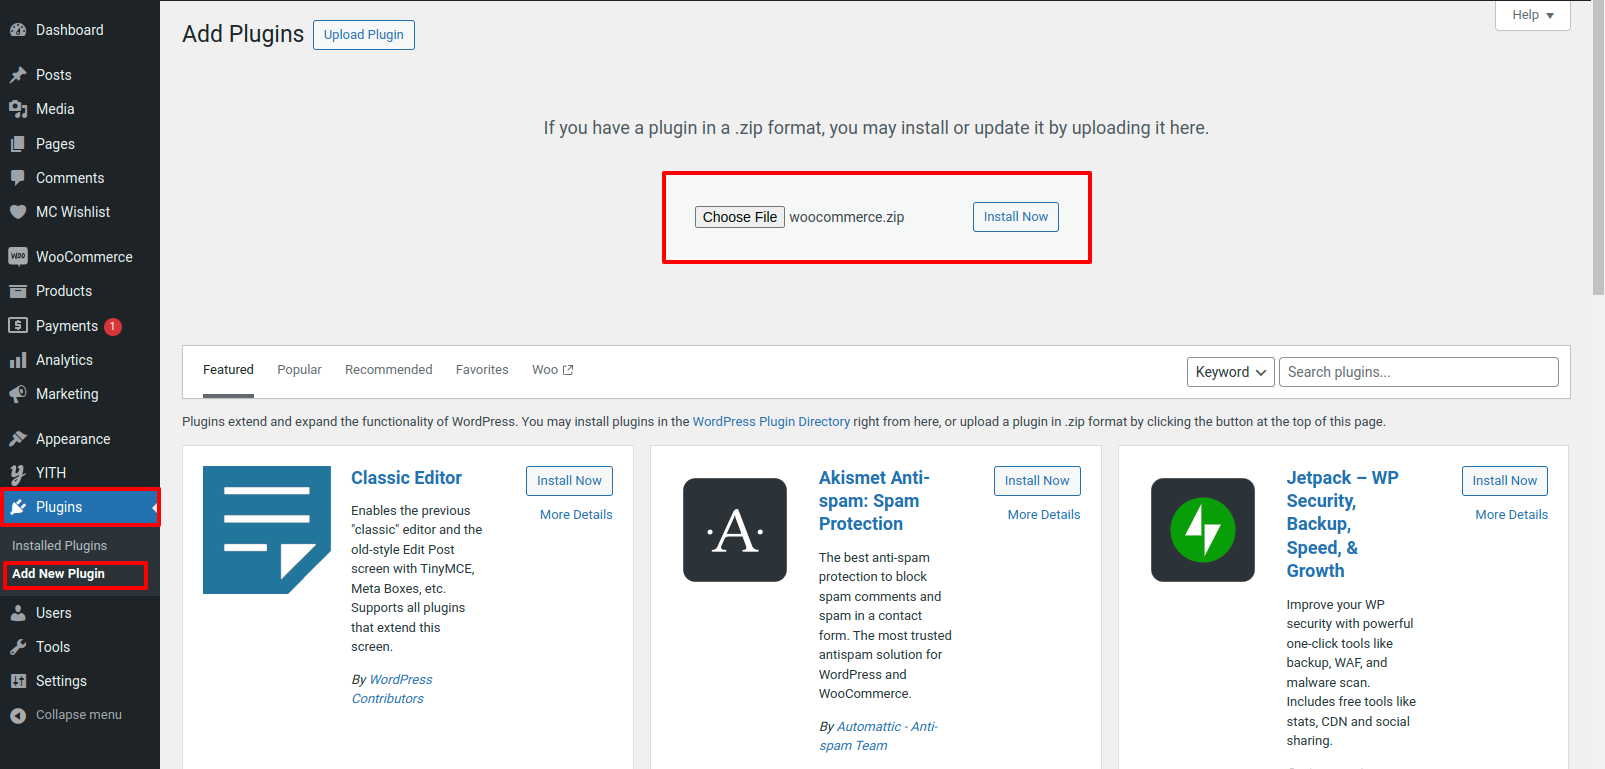Switch to the Featured tab
Screen dimensions: 1605x769
(x=228, y=370)
